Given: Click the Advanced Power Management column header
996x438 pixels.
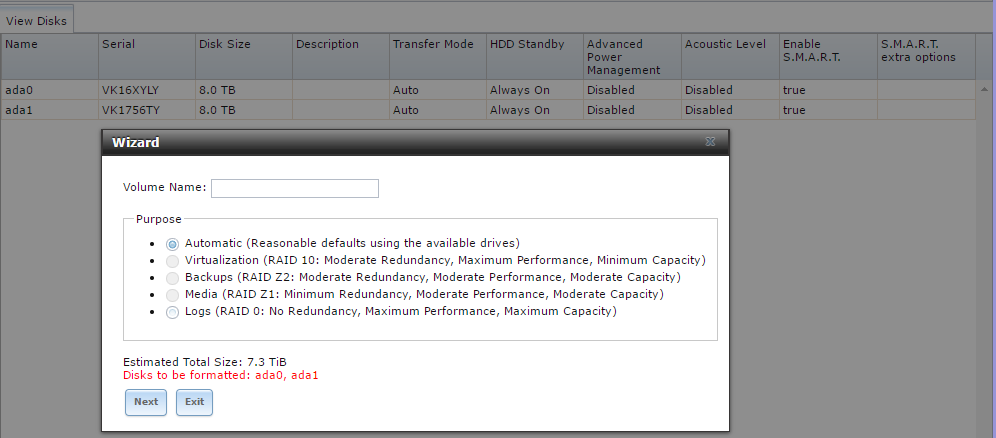Looking at the screenshot, I should tap(632, 56).
